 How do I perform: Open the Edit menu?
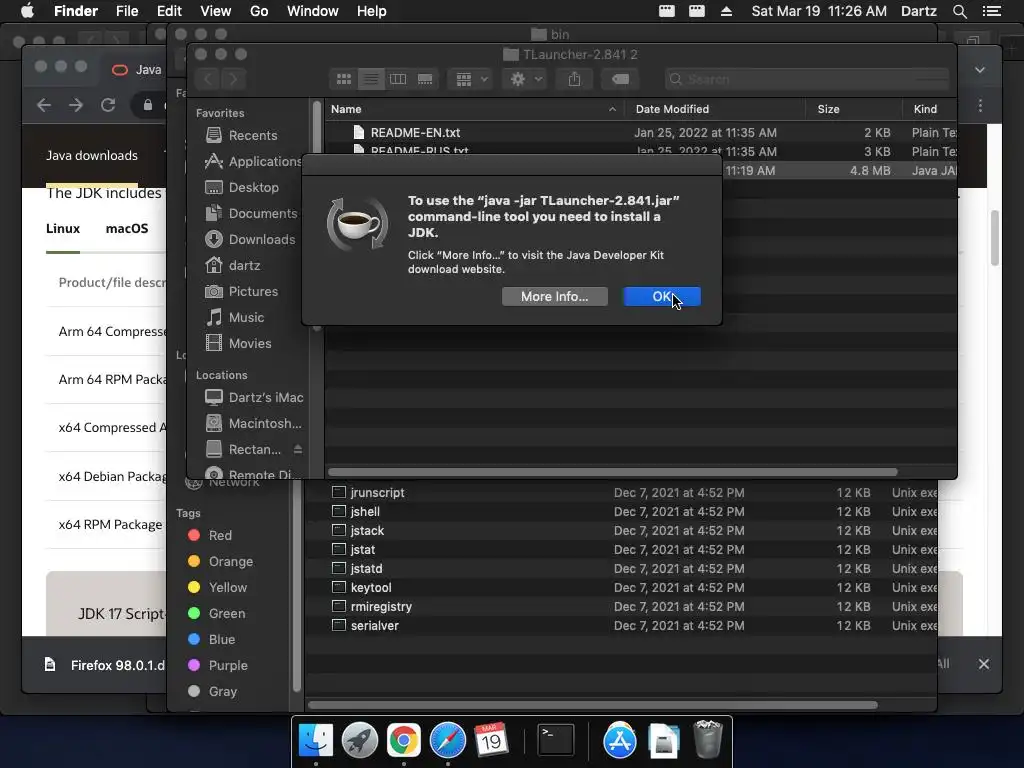click(169, 11)
